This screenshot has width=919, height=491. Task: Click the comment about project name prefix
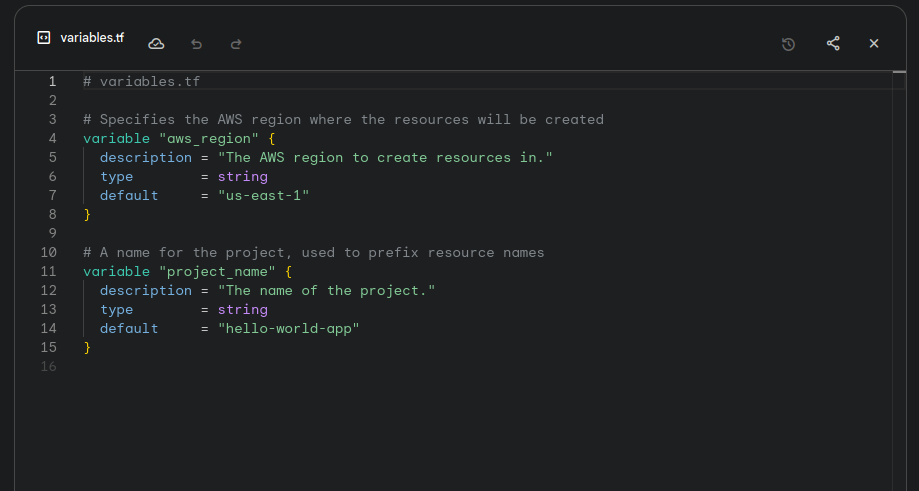314,253
